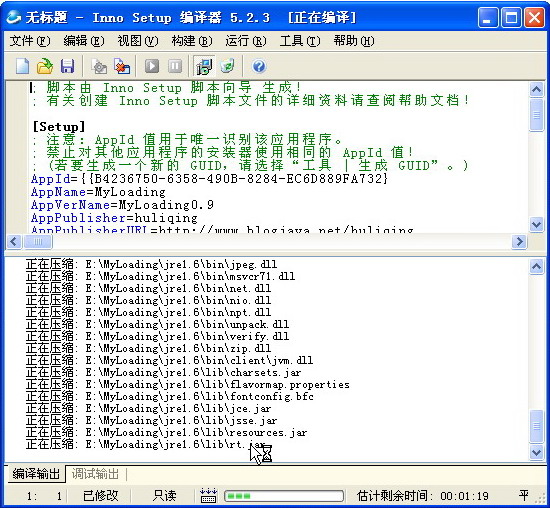
Task: Switch to the 调试输出 tab
Action: tap(95, 474)
